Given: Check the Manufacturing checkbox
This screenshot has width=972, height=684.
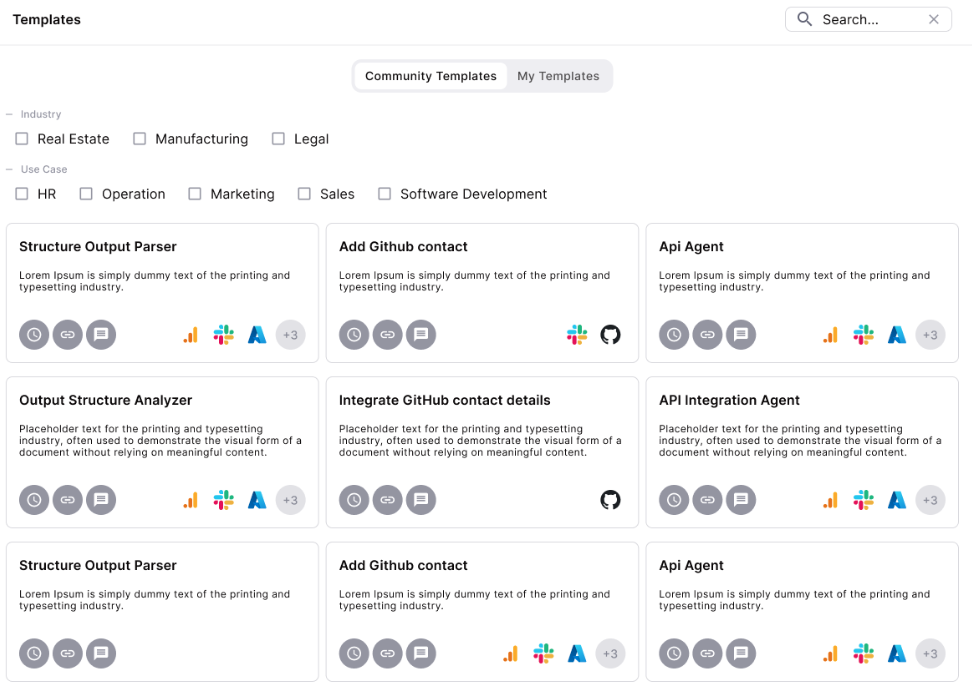Looking at the screenshot, I should 139,139.
